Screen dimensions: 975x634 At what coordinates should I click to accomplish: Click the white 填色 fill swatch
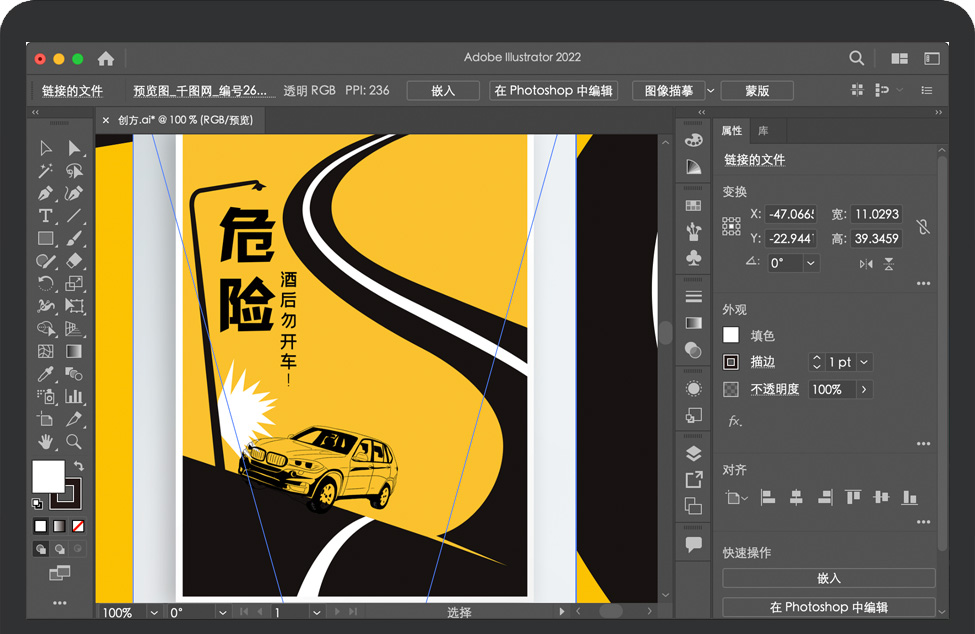pyautogui.click(x=731, y=336)
